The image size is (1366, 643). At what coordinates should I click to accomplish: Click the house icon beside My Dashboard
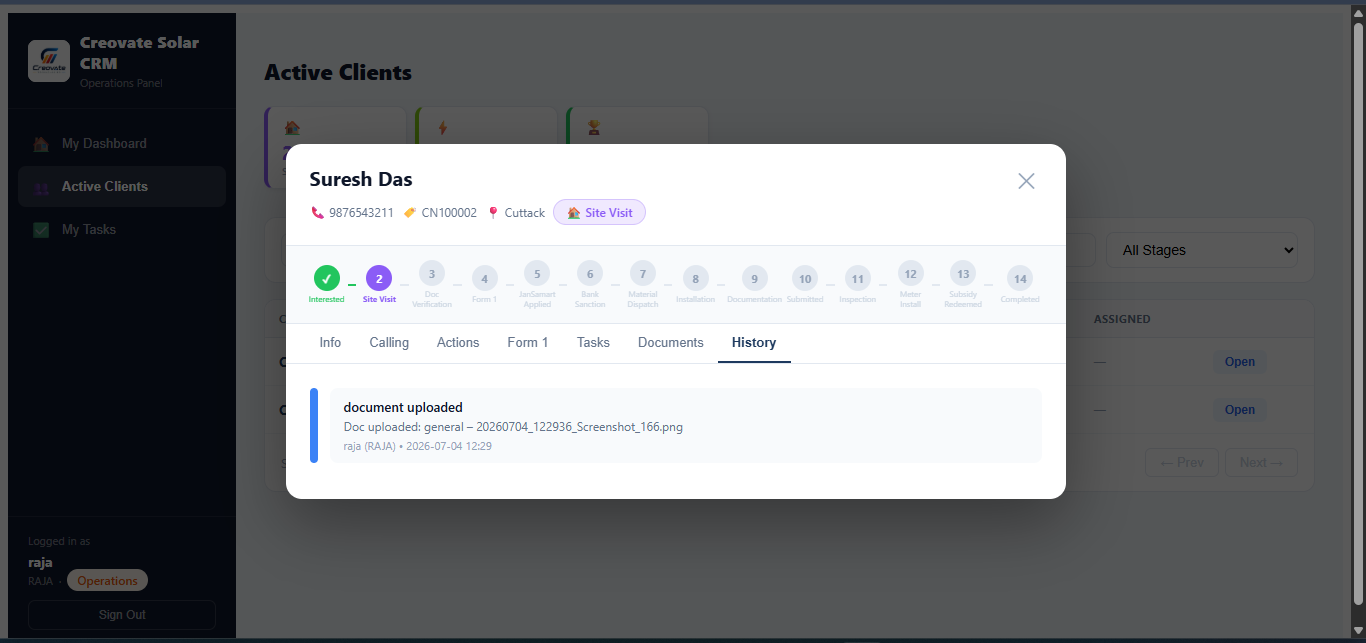(41, 144)
